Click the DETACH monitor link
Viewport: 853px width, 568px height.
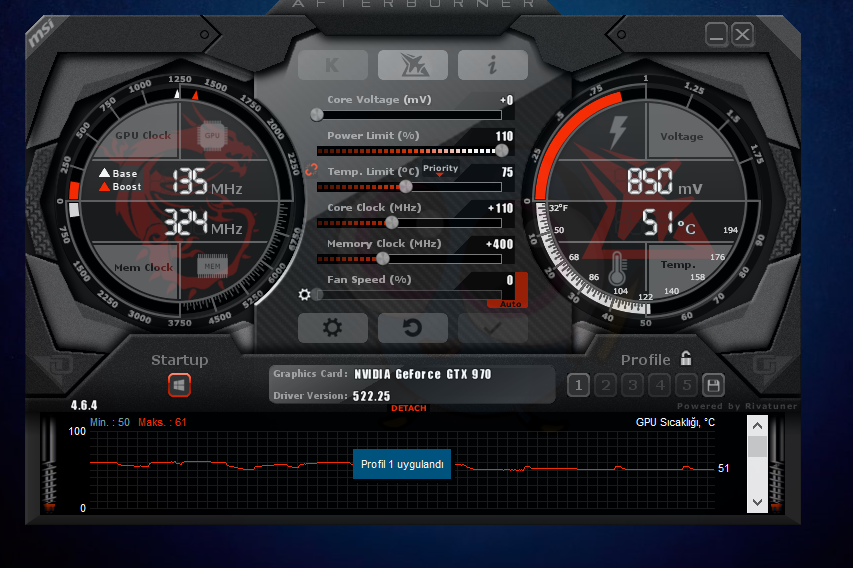[409, 408]
